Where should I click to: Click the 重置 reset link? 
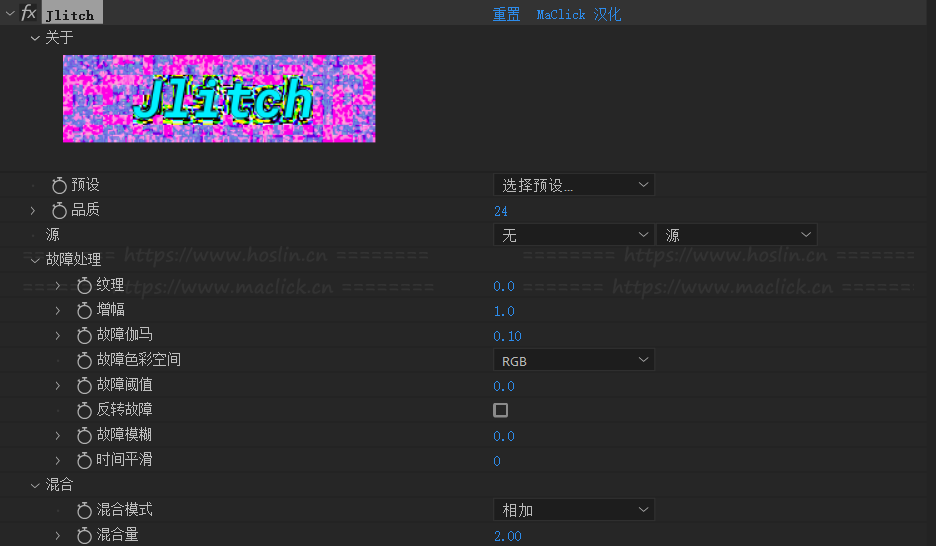(506, 15)
